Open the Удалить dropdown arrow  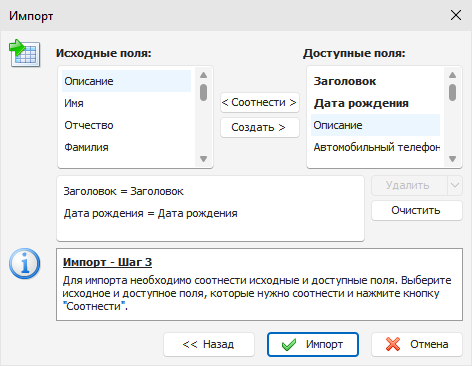tap(455, 185)
